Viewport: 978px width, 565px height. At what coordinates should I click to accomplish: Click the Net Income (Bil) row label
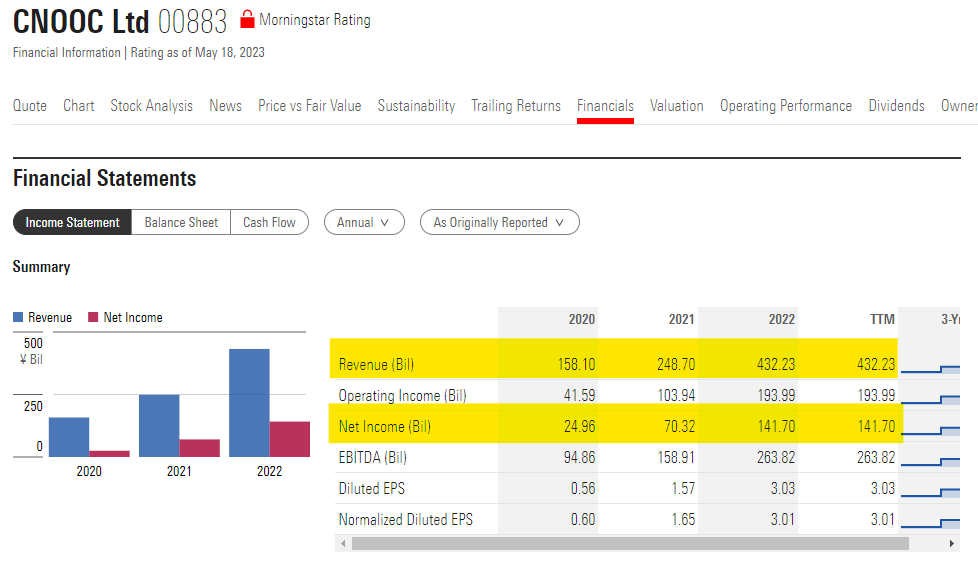pyautogui.click(x=385, y=427)
